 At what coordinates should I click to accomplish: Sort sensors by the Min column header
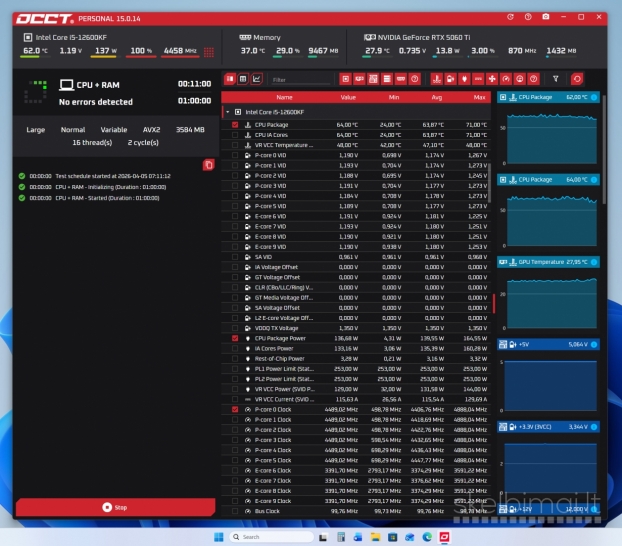pyautogui.click(x=394, y=97)
